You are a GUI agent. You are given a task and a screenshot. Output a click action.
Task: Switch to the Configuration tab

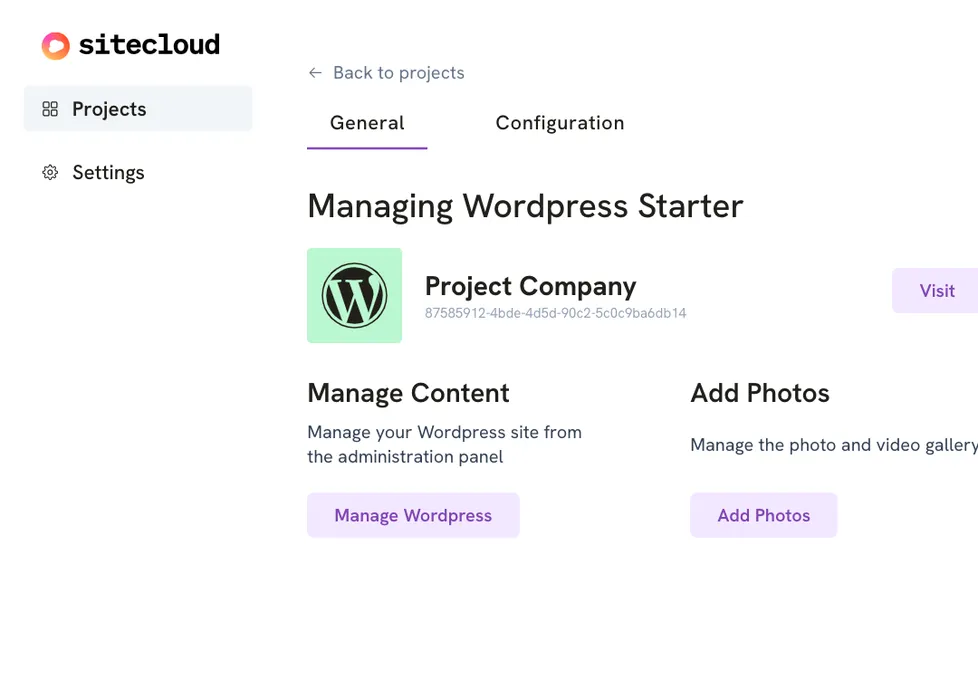pos(560,123)
